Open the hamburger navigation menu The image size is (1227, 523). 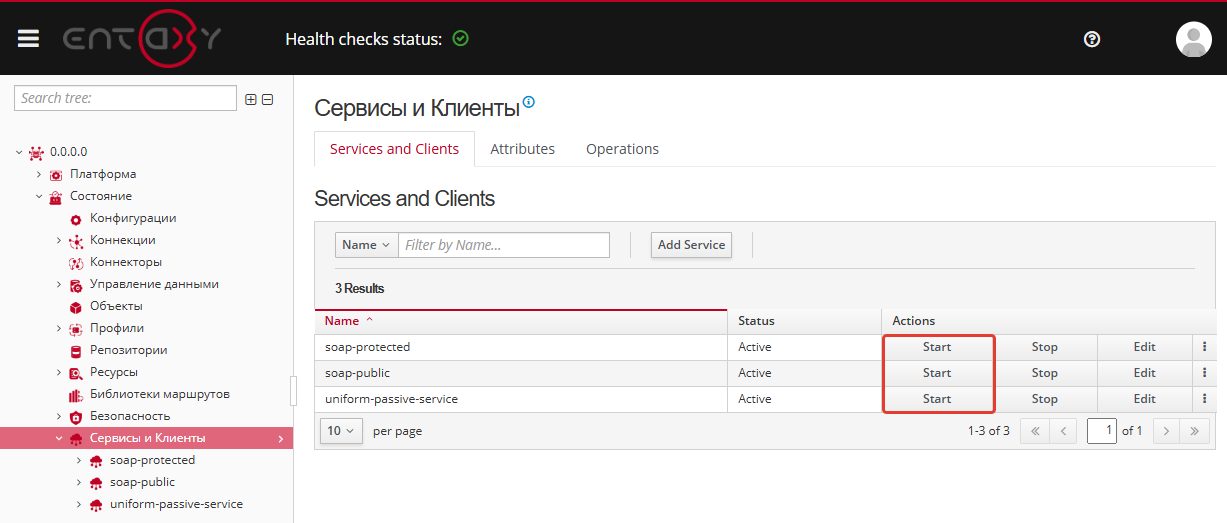(x=28, y=39)
